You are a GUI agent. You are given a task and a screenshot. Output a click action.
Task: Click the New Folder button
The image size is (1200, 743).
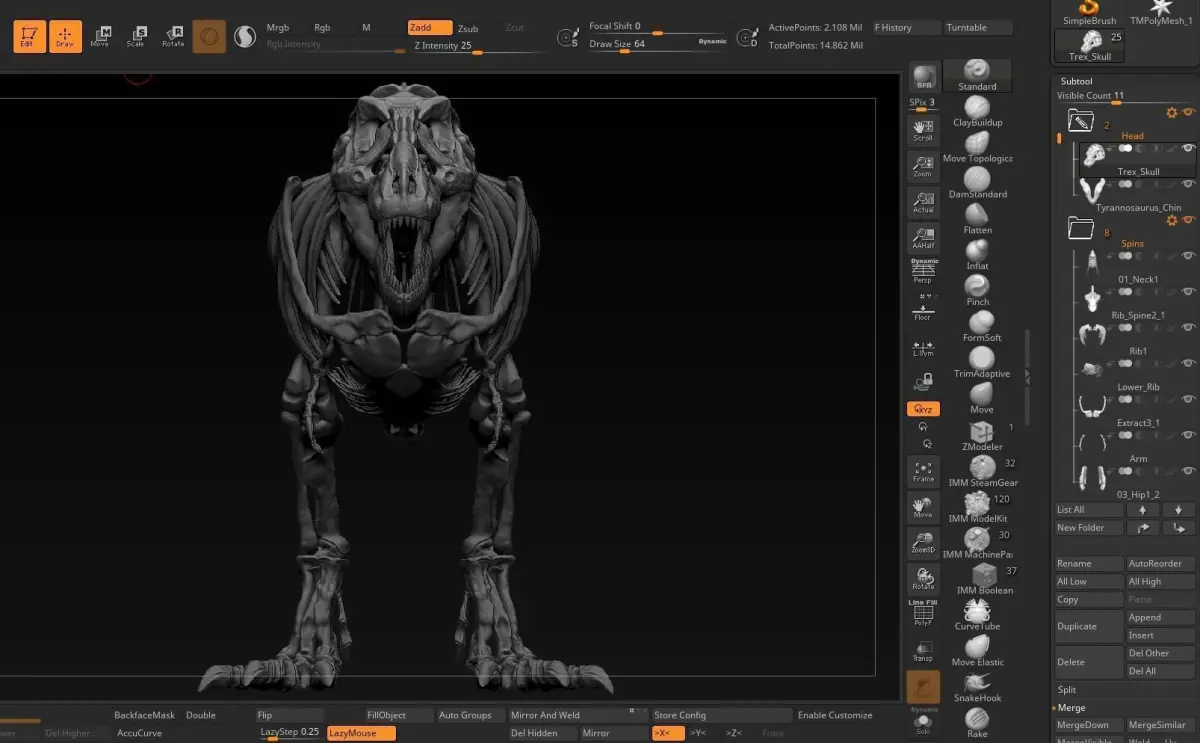pos(1089,527)
